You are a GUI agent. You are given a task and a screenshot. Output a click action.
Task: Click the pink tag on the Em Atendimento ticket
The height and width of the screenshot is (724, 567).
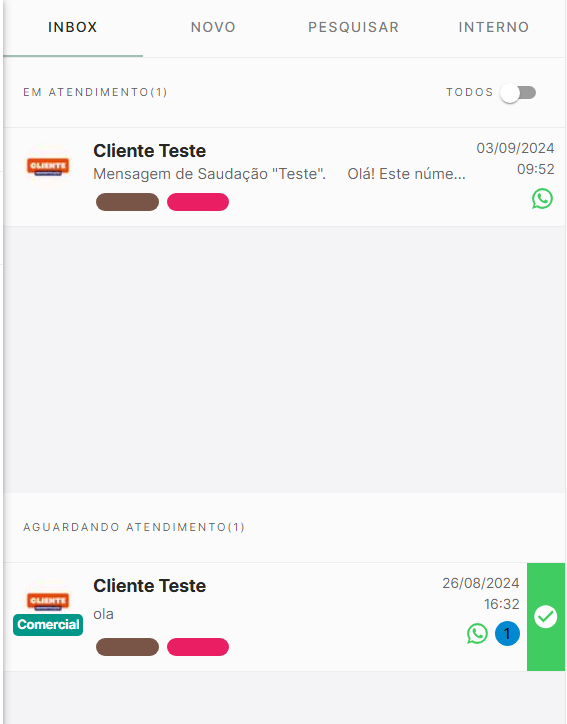coord(198,202)
